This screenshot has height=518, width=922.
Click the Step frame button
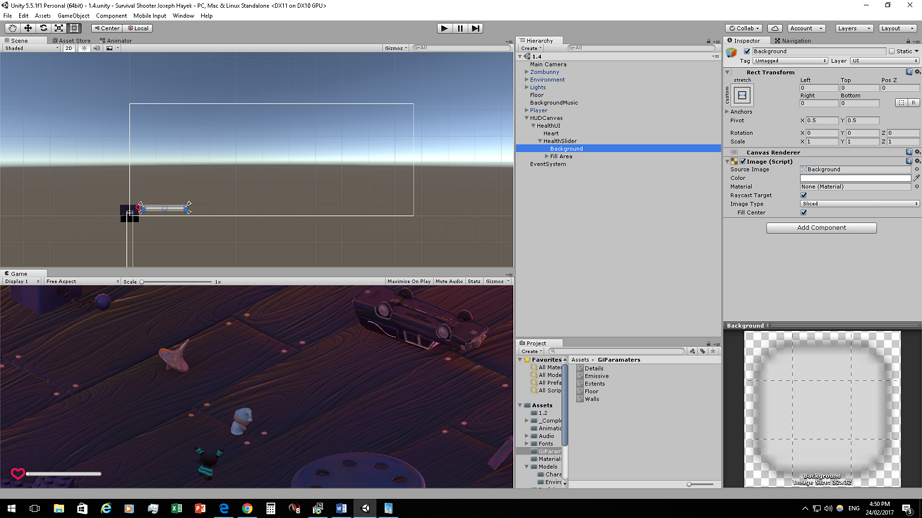click(476, 28)
